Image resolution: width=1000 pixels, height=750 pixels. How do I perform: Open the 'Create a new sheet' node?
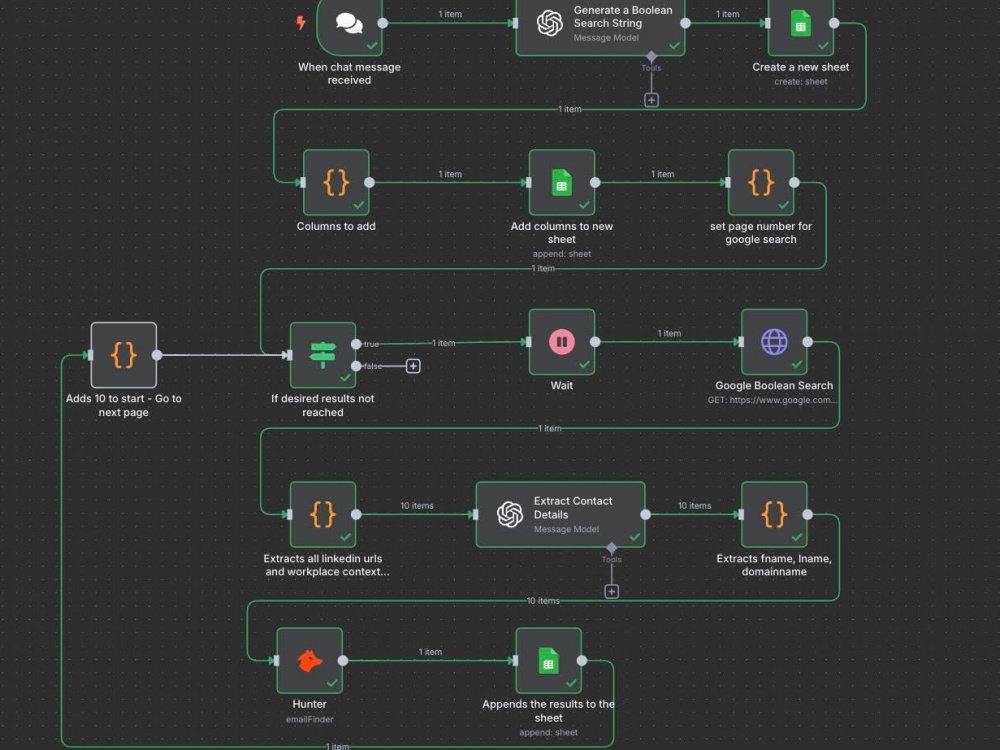coord(800,25)
